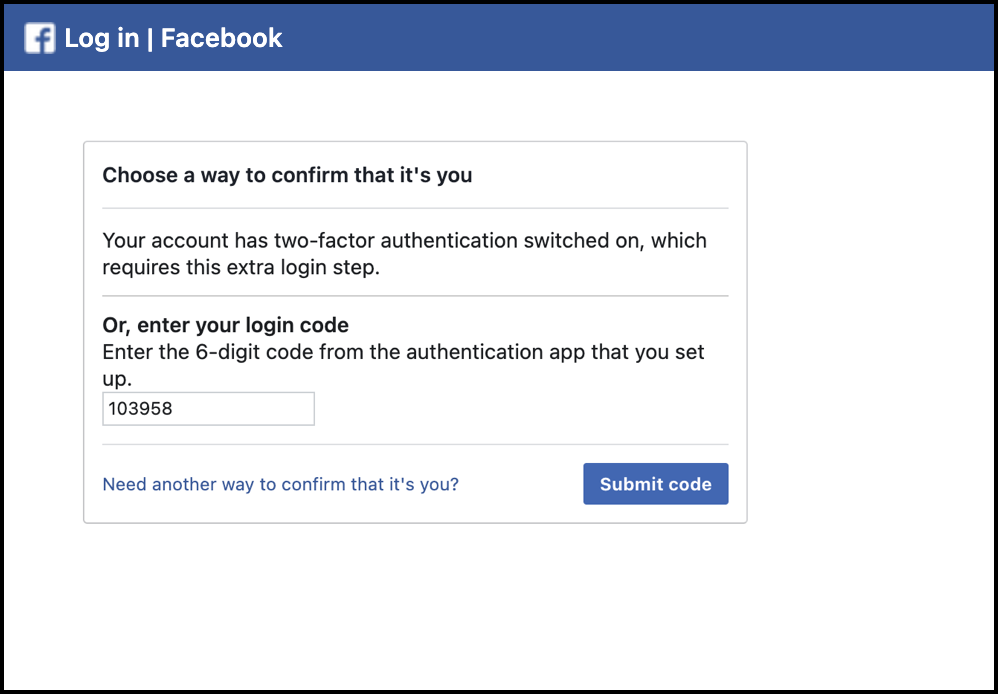Open "Need another way to confirm" link

[x=280, y=484]
